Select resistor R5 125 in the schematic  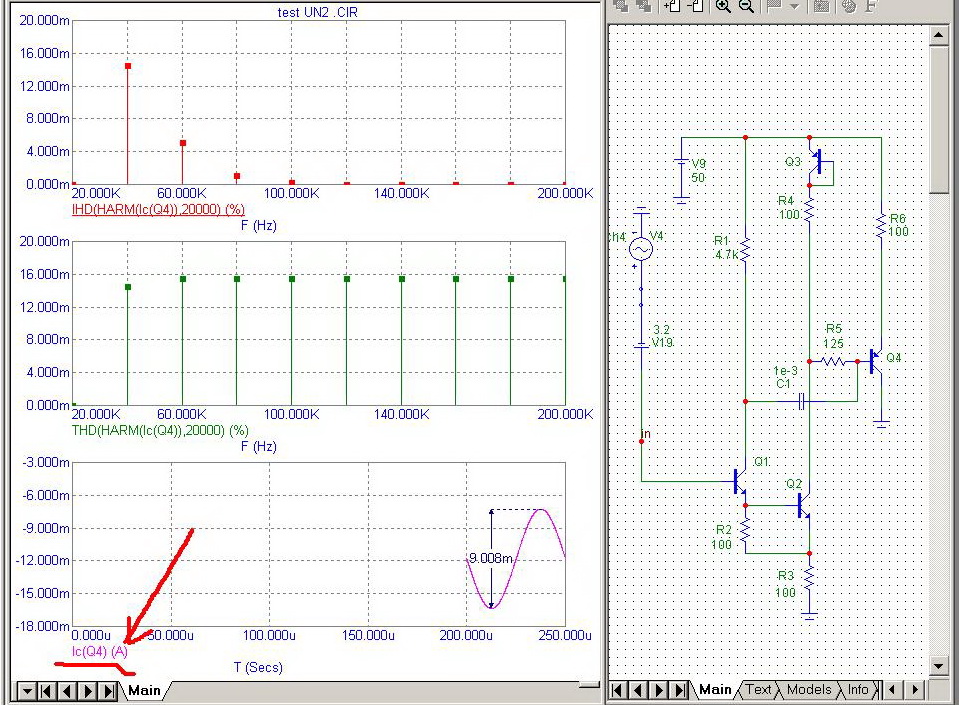click(x=834, y=361)
